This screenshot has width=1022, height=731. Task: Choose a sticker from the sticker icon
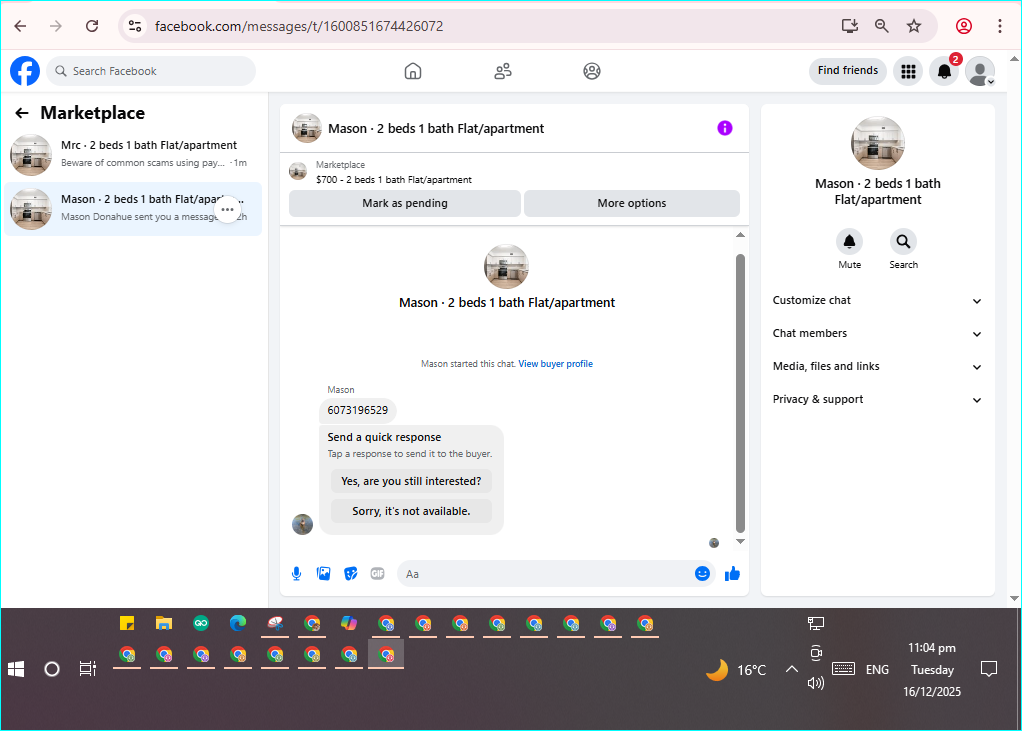point(351,574)
